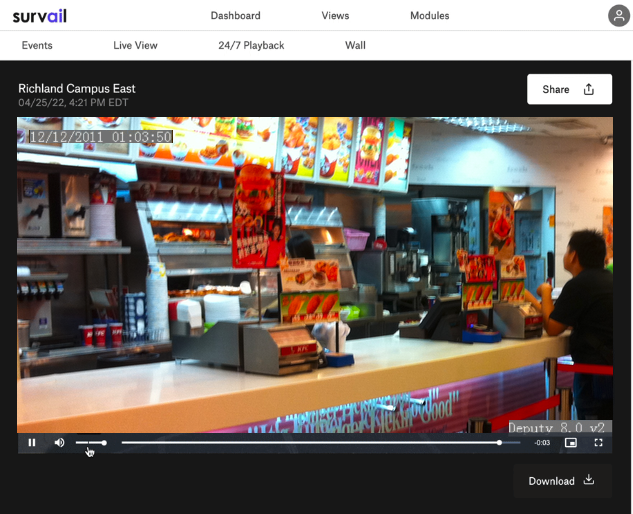Open the Modules menu
The image size is (633, 514).
(x=430, y=15)
